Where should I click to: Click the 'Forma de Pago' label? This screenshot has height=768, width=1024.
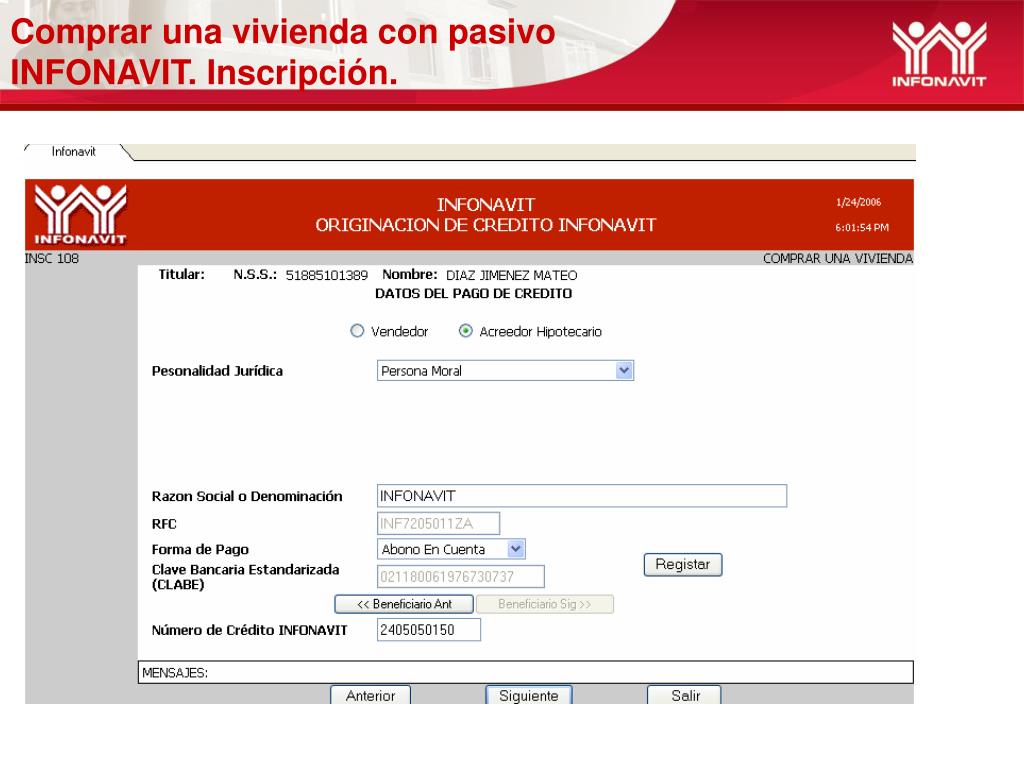[x=200, y=549]
